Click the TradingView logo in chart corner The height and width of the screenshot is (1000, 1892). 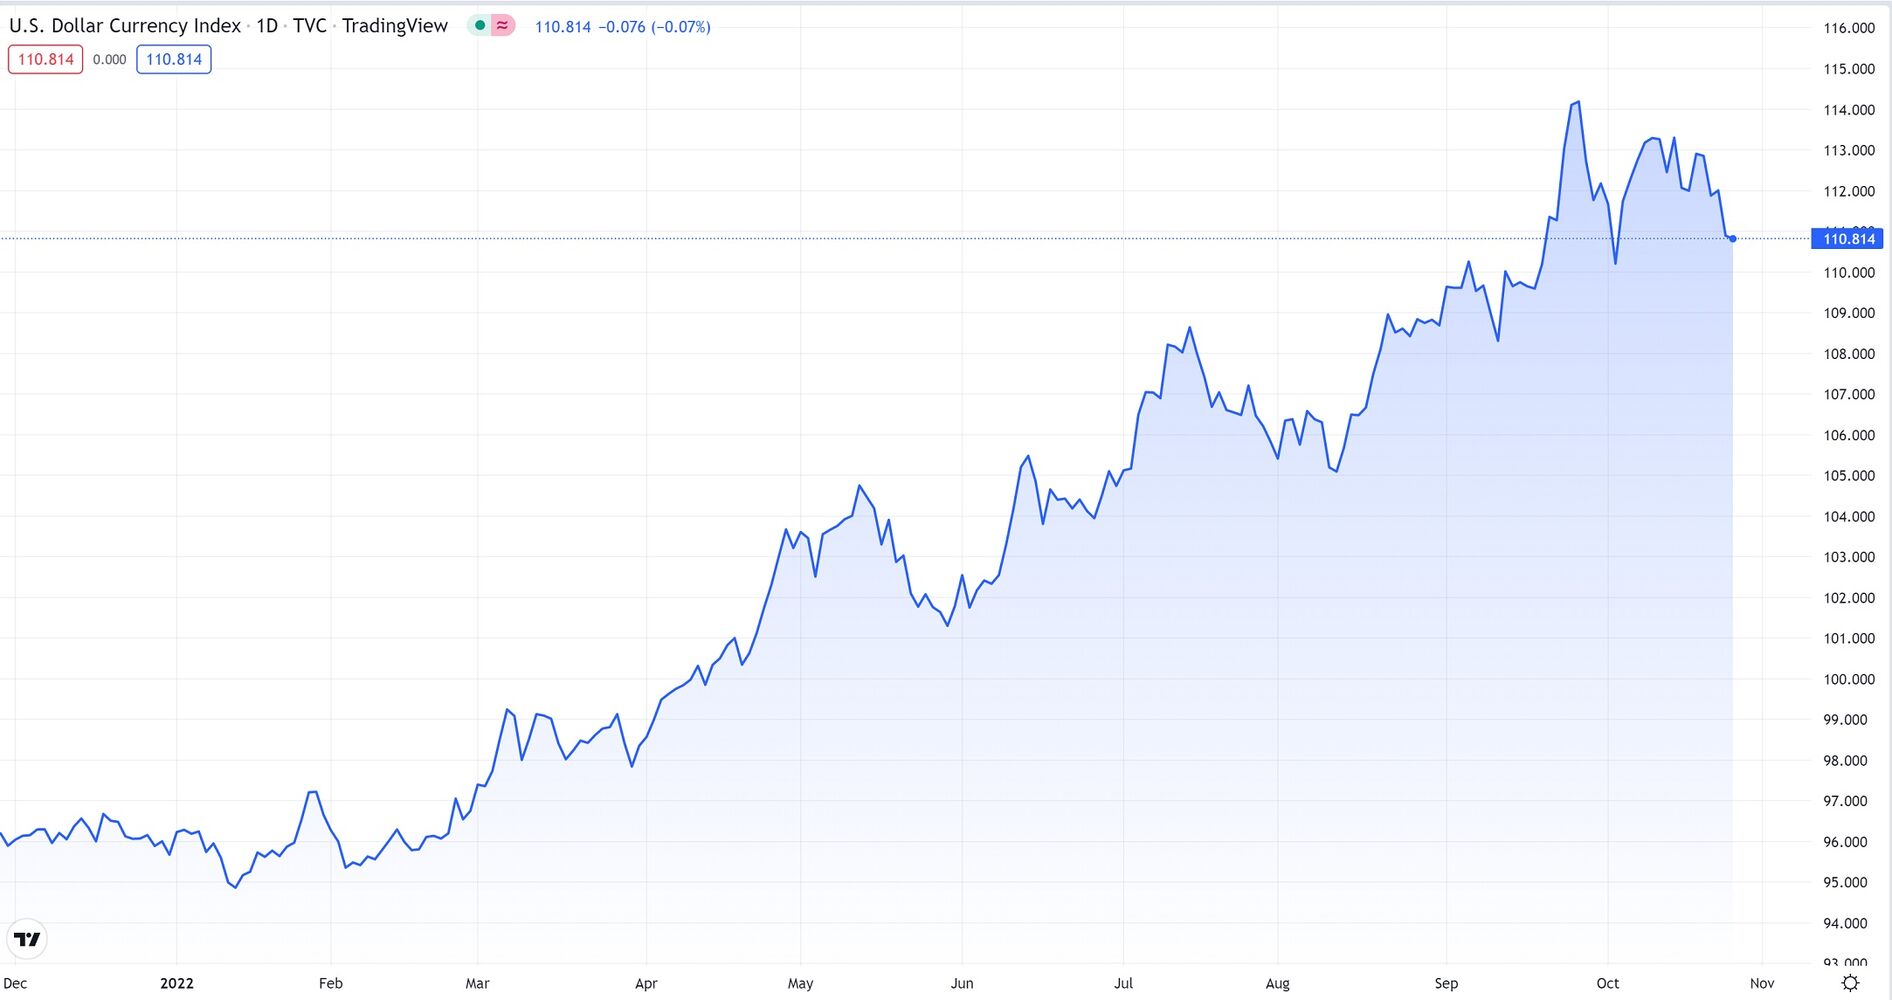click(x=27, y=939)
